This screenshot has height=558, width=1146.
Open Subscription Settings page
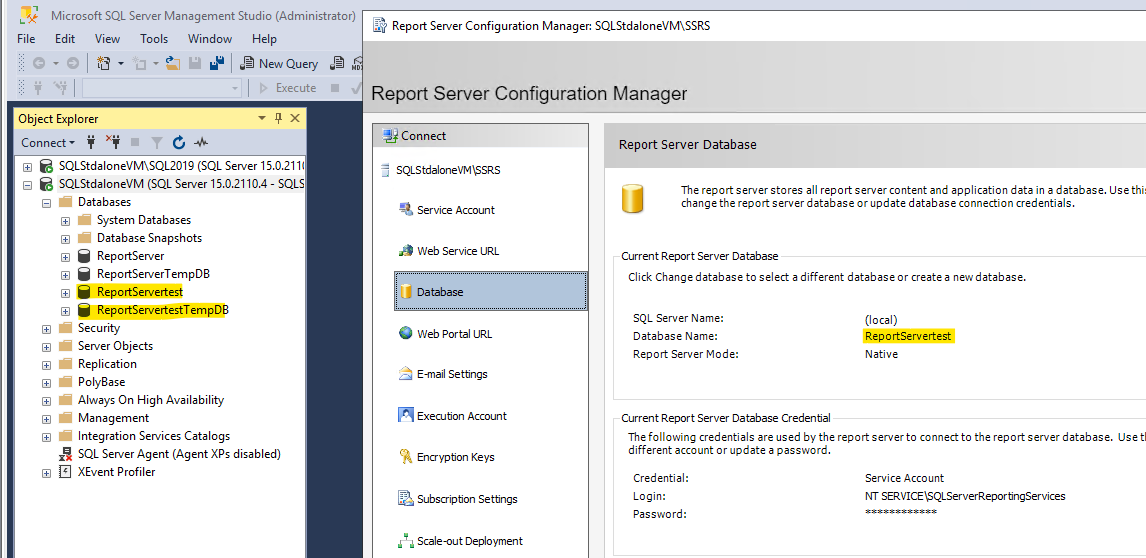[458, 499]
